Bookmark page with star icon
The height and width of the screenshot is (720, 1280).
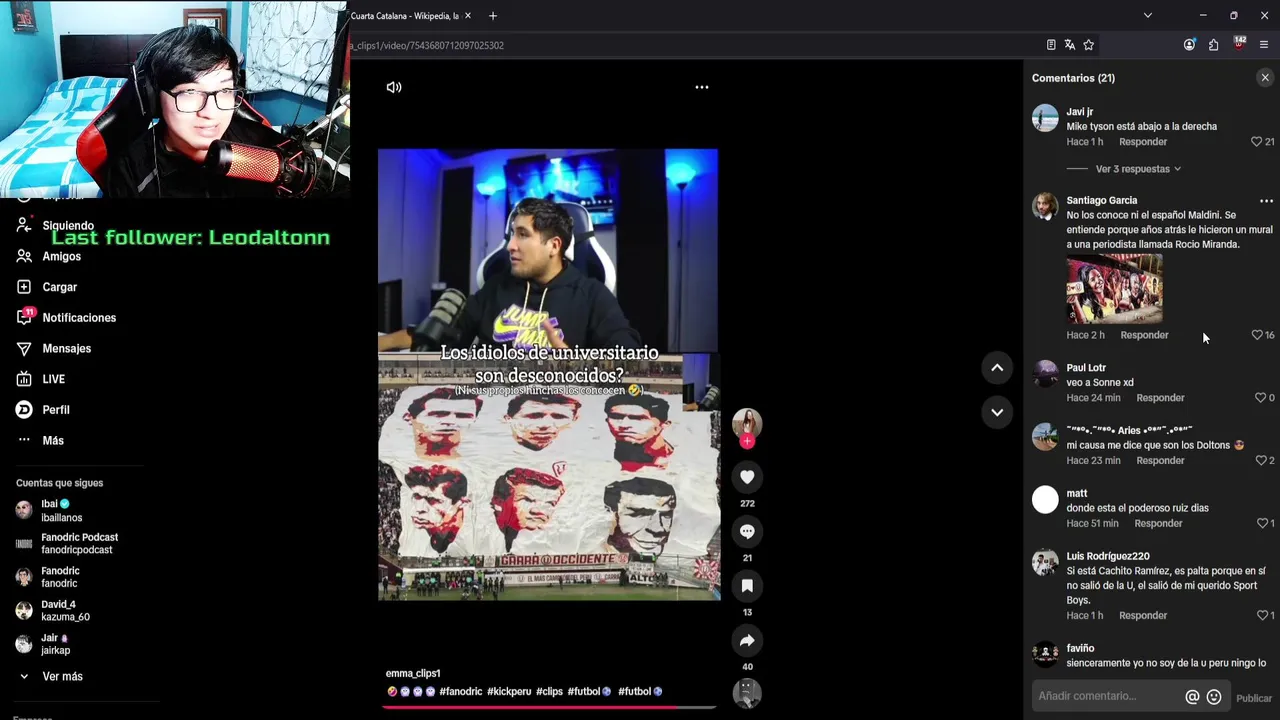tap(1089, 45)
